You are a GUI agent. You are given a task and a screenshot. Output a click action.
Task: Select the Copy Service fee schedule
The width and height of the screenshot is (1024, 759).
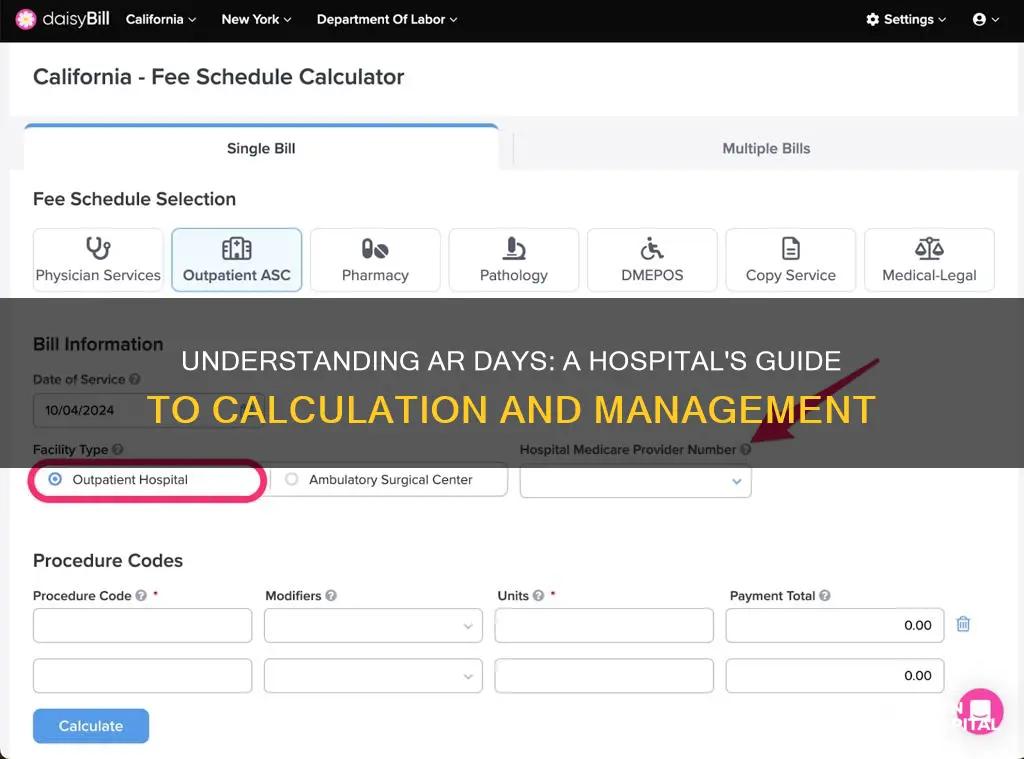click(x=790, y=260)
